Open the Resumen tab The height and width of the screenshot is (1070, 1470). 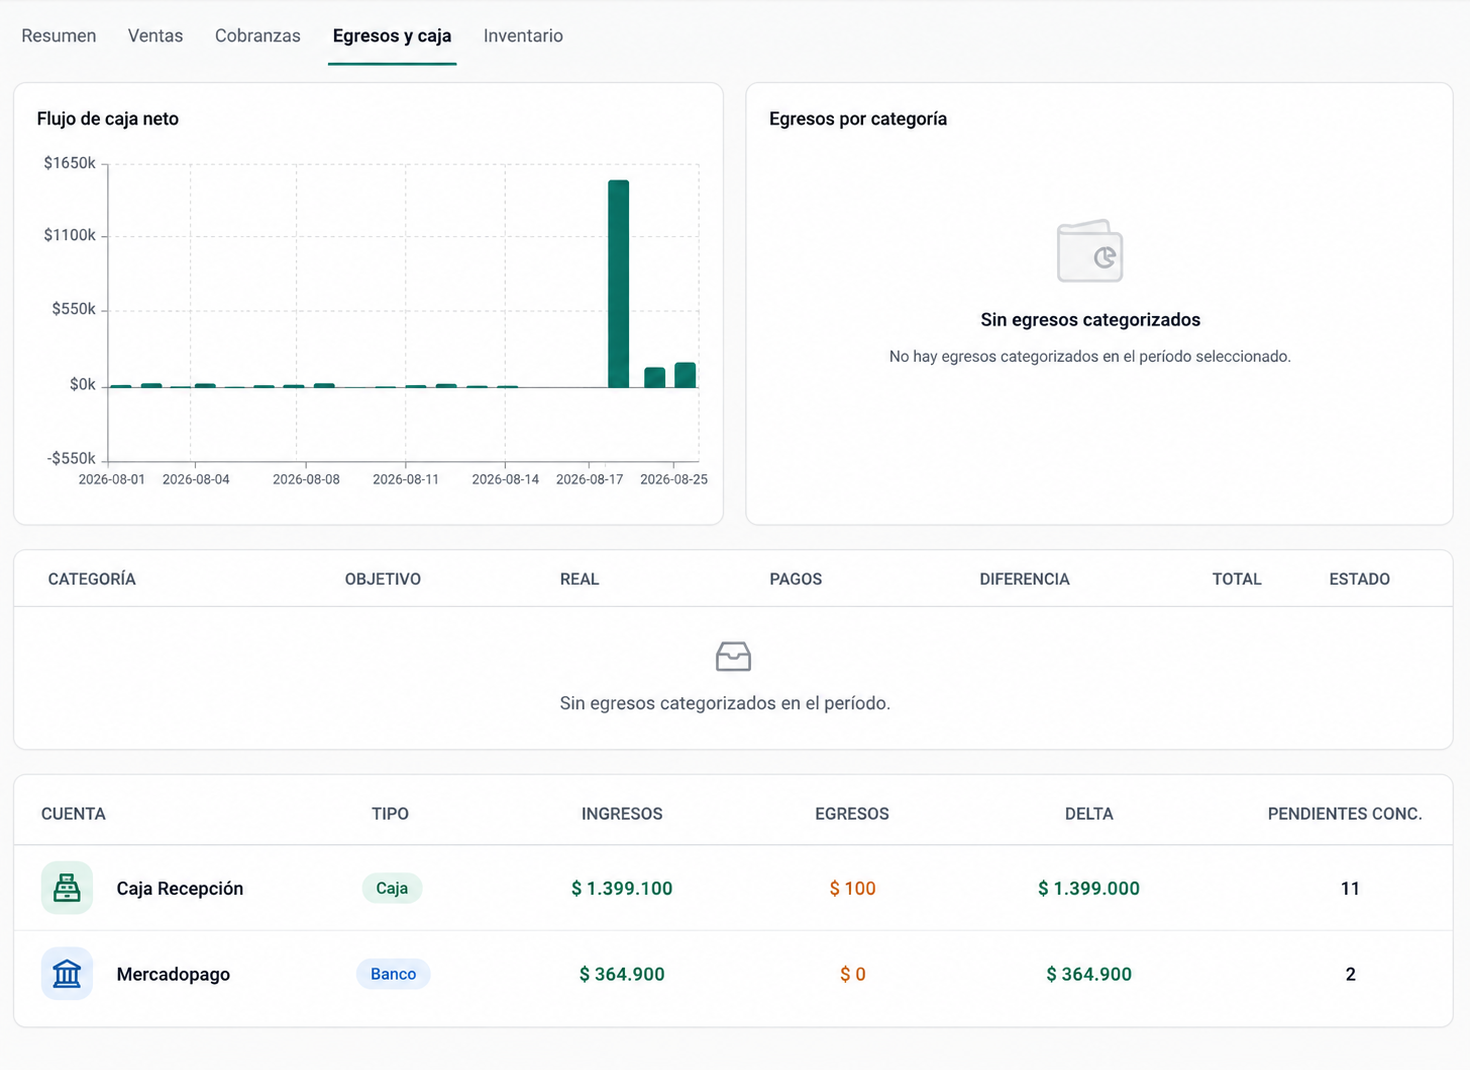59,36
